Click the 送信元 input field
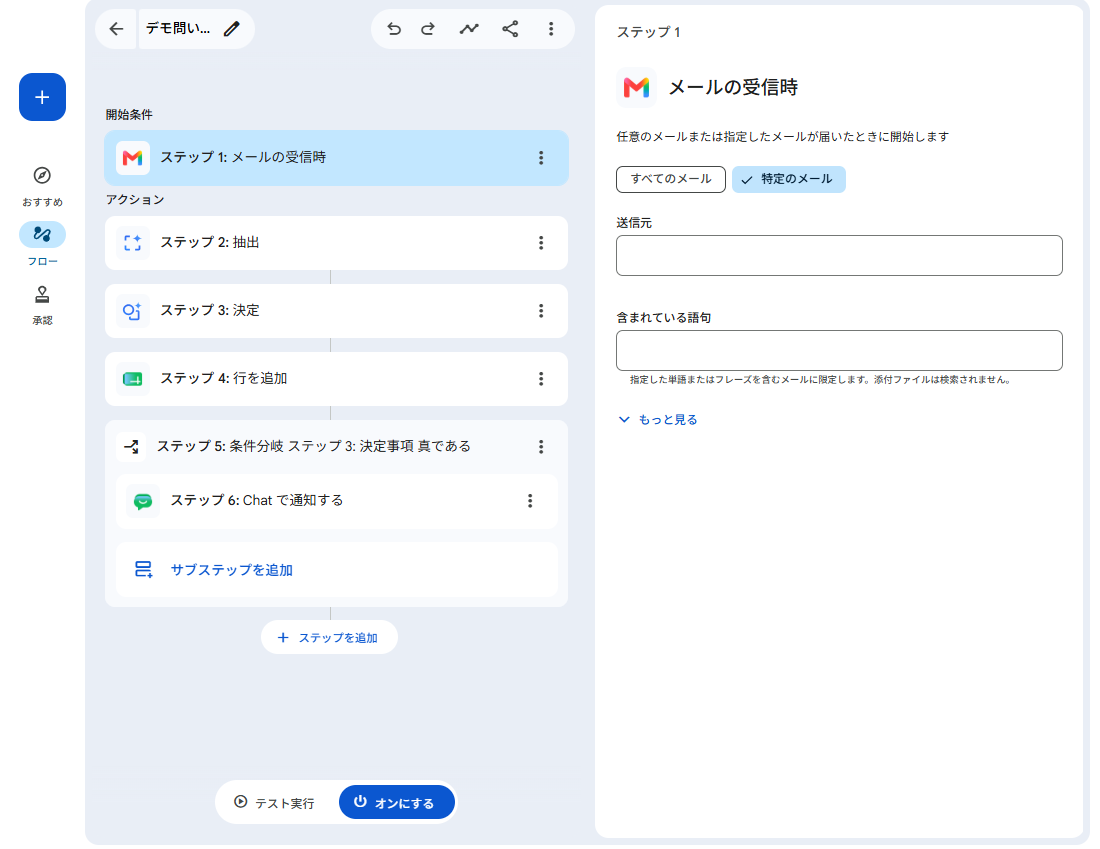 click(839, 255)
